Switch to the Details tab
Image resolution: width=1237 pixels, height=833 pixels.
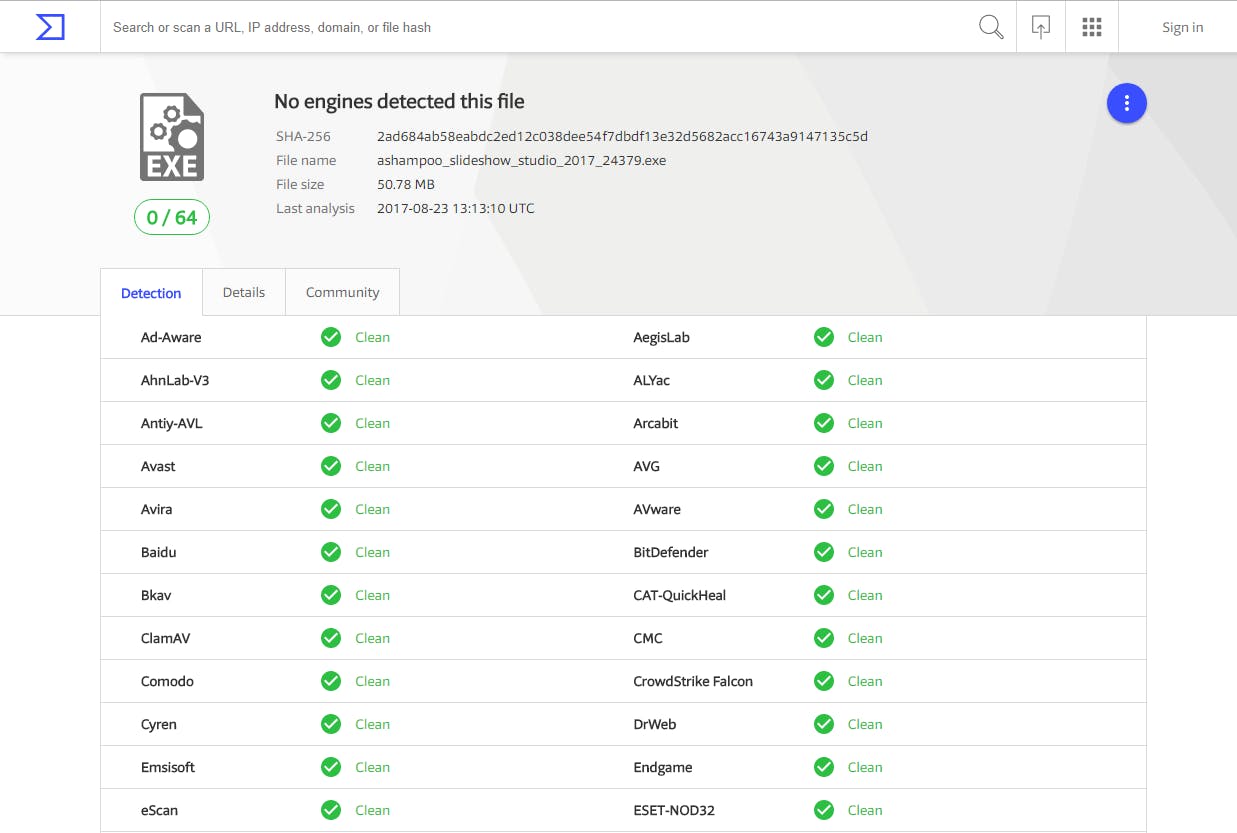244,292
